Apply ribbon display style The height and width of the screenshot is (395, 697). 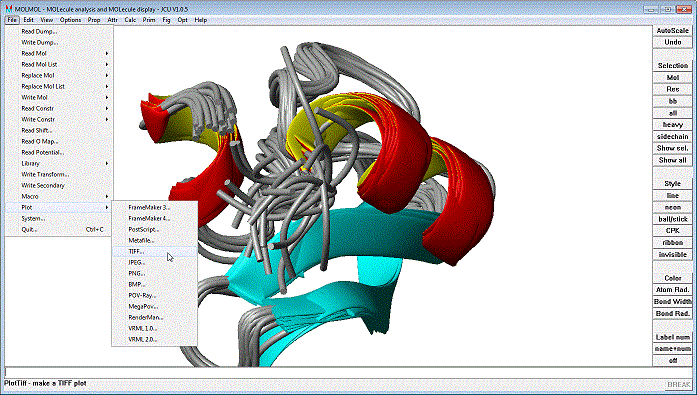click(673, 243)
